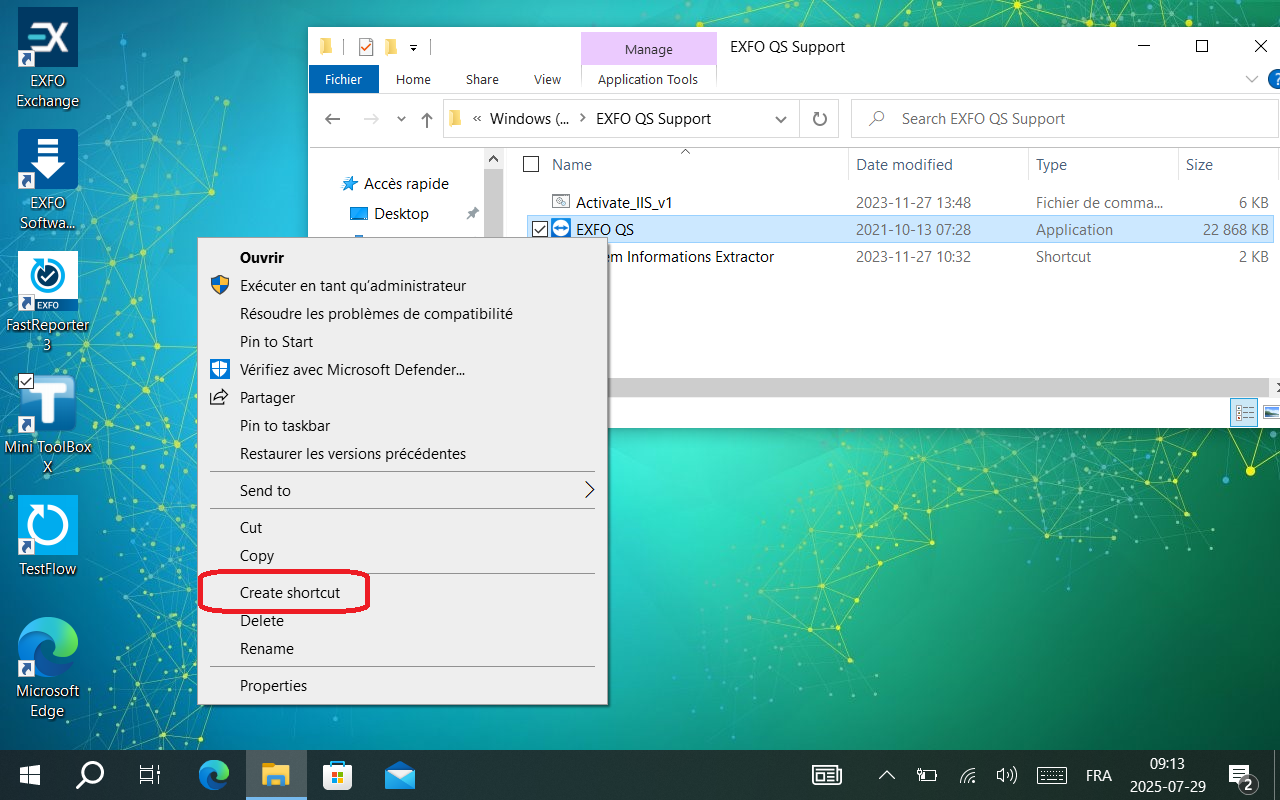This screenshot has height=800, width=1280.
Task: Open taskbar Search magnifier
Action: tap(90, 775)
